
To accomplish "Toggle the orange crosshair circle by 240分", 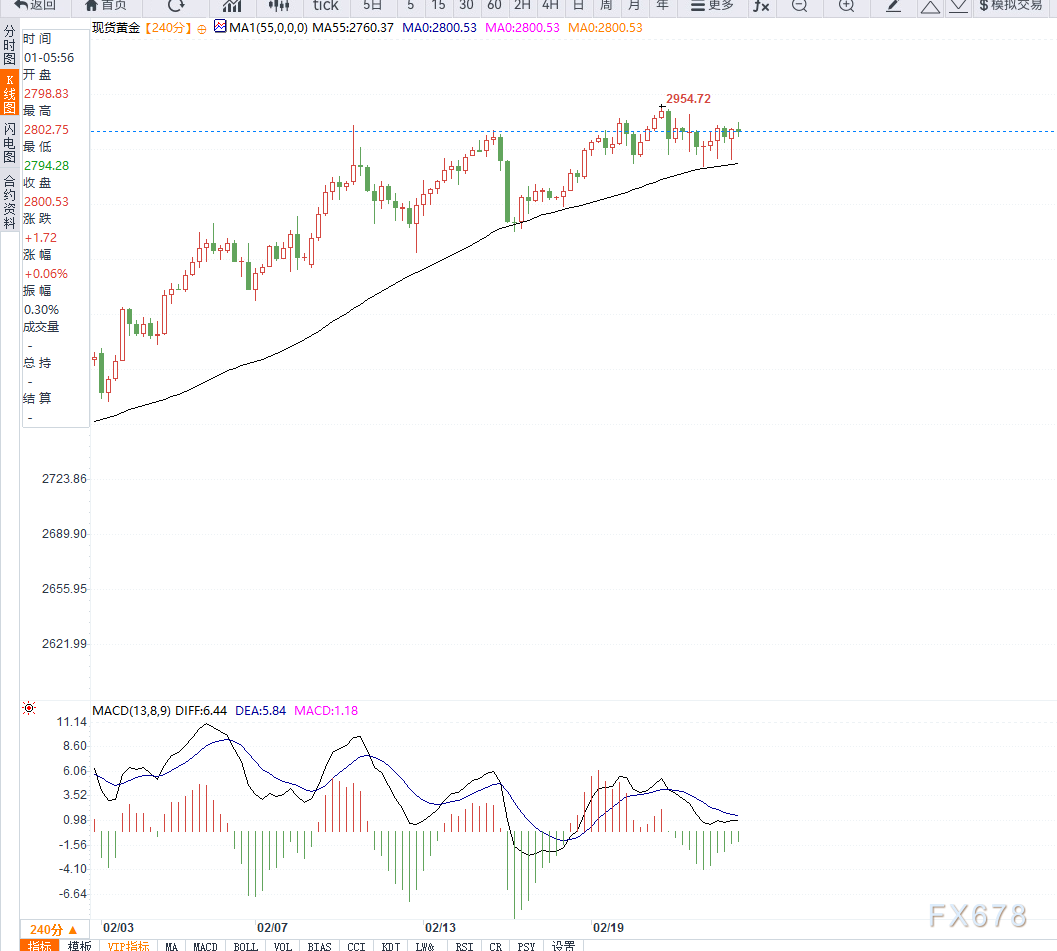I will click(202, 29).
